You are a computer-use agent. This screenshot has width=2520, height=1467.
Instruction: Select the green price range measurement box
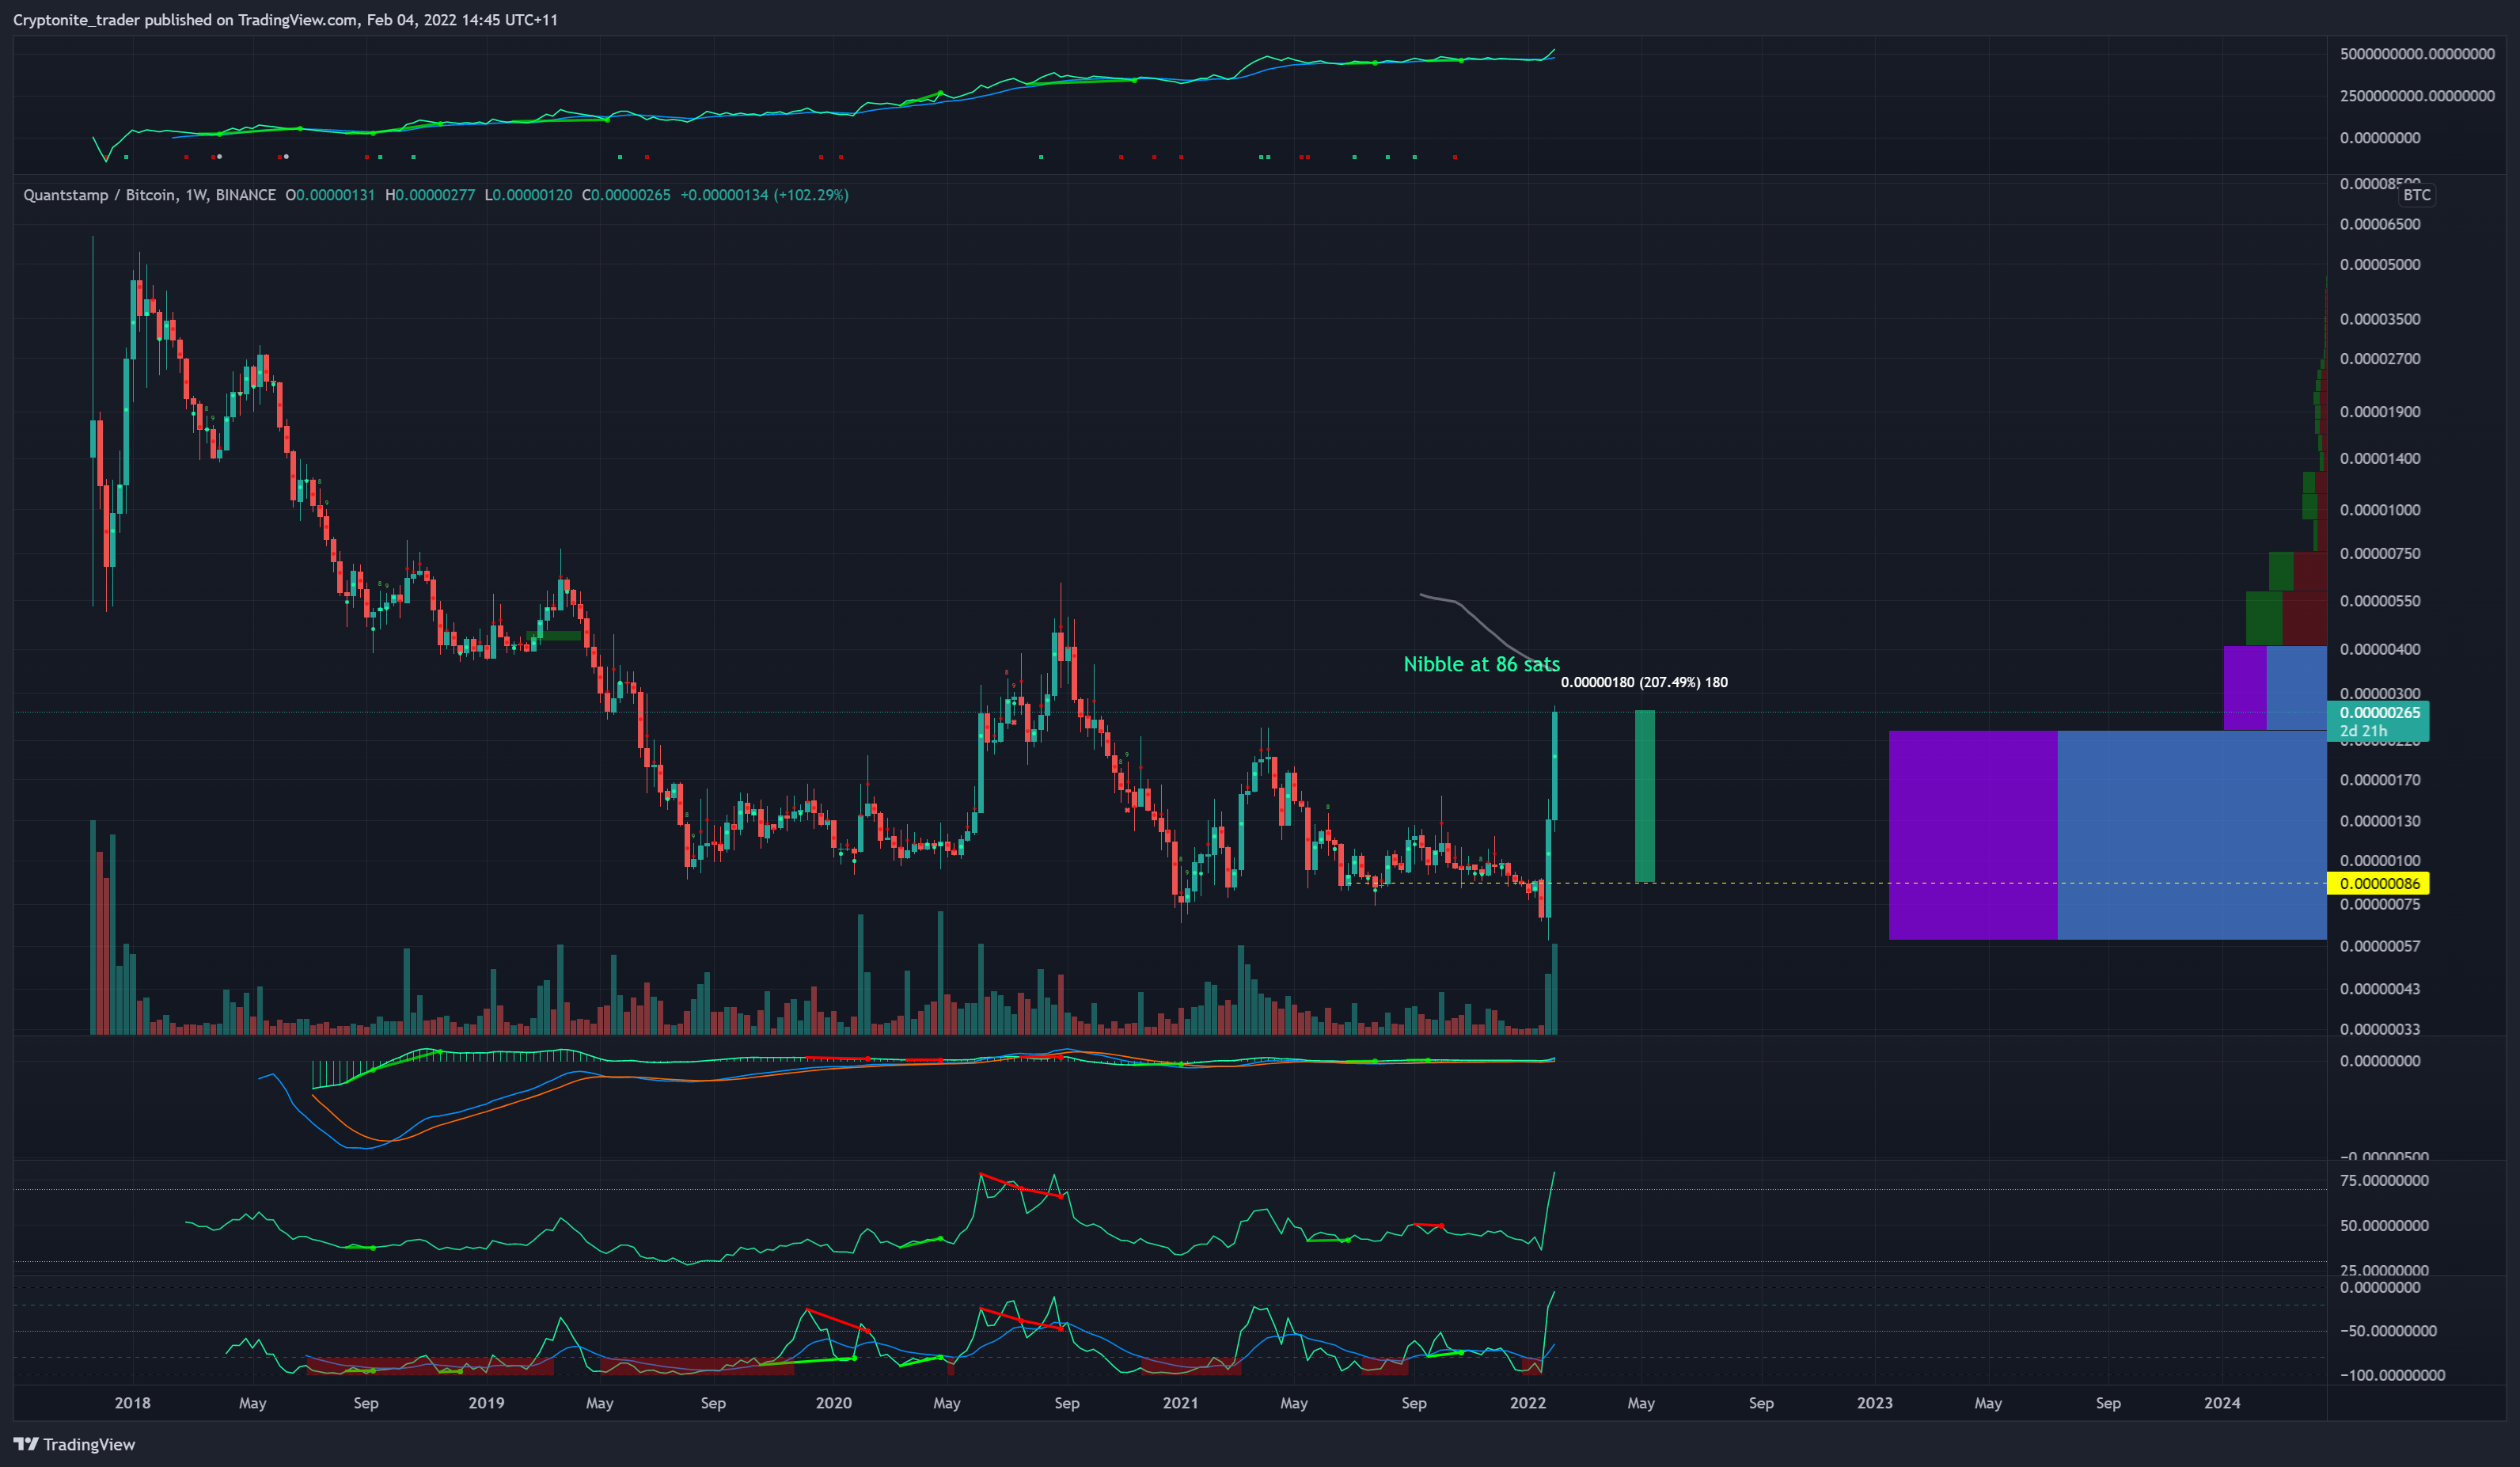coord(1644,796)
